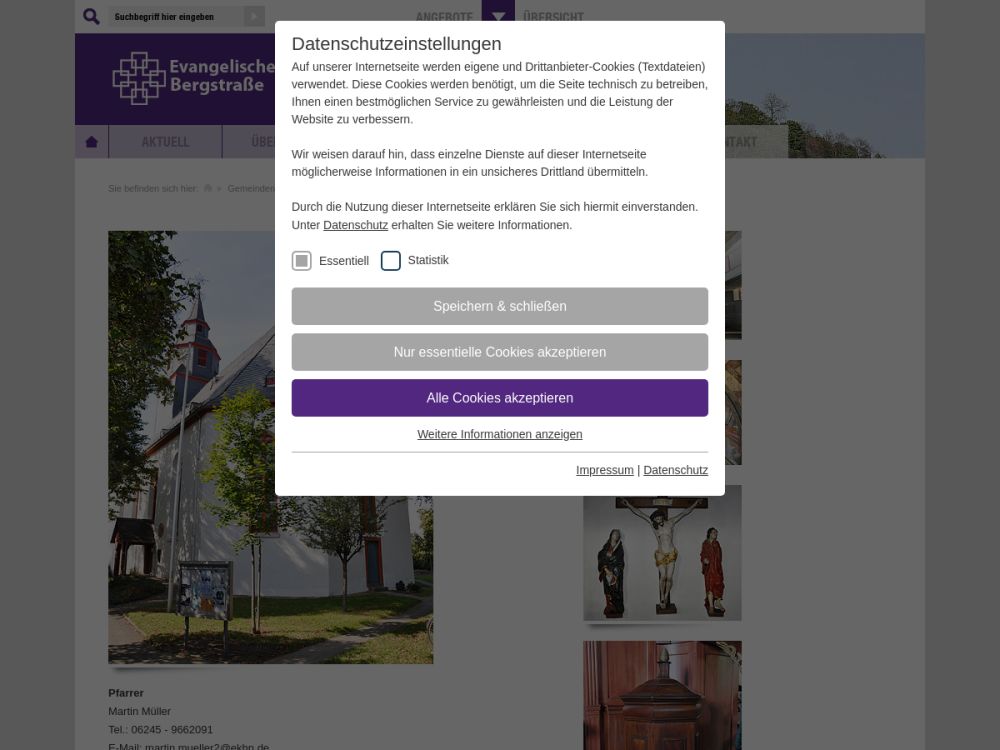Toggle the Essentiell checkbox
Screen dimensions: 1000x750
point(302,260)
